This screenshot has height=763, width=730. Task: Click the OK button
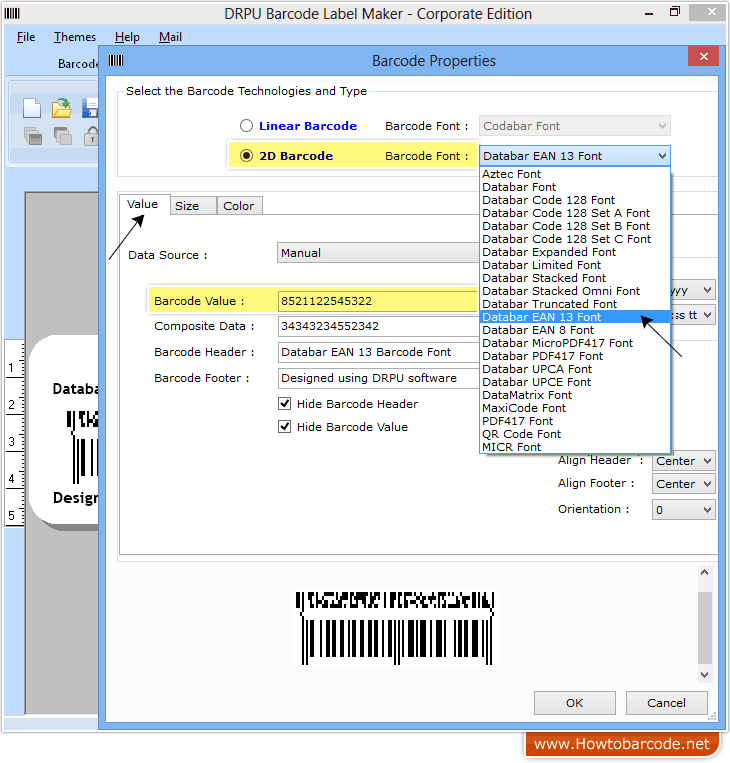pyautogui.click(x=574, y=703)
